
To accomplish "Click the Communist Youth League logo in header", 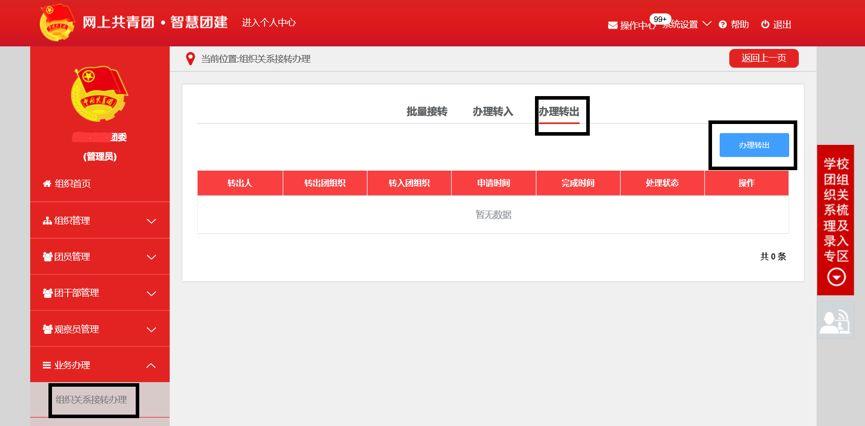I will click(56, 22).
